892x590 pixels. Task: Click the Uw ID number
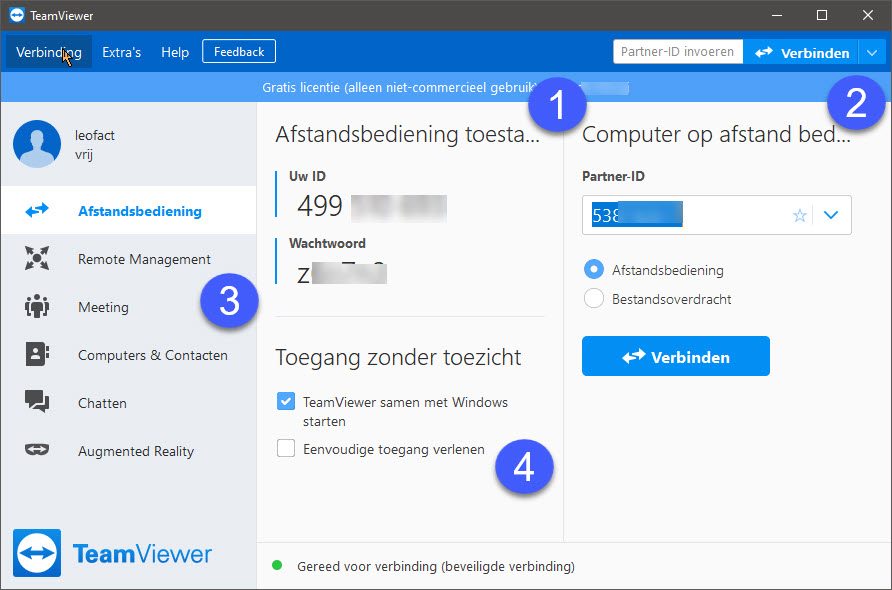pyautogui.click(x=371, y=206)
